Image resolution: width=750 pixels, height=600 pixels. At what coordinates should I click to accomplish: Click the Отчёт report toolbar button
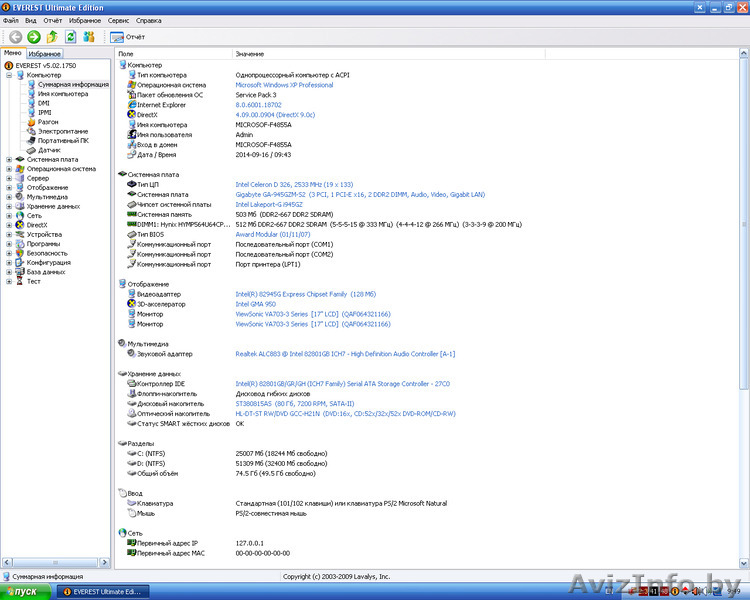click(x=128, y=37)
